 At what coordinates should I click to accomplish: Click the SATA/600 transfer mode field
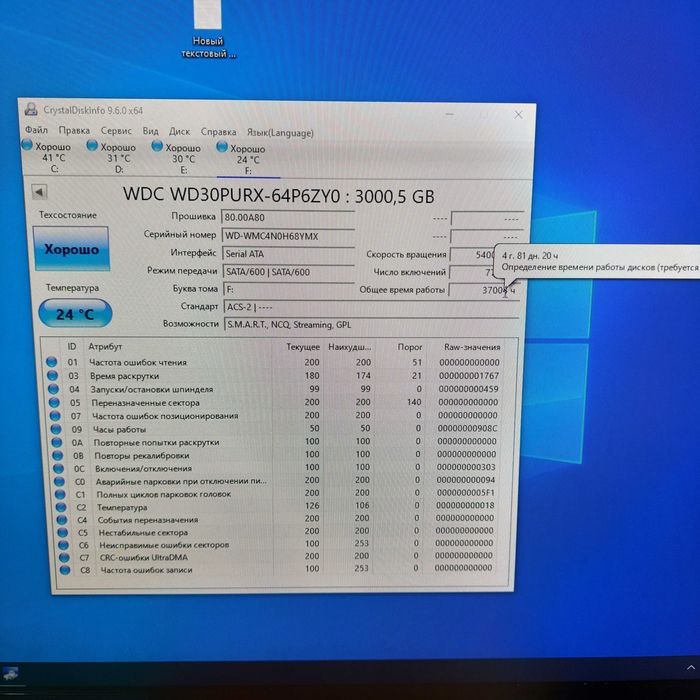coord(289,271)
